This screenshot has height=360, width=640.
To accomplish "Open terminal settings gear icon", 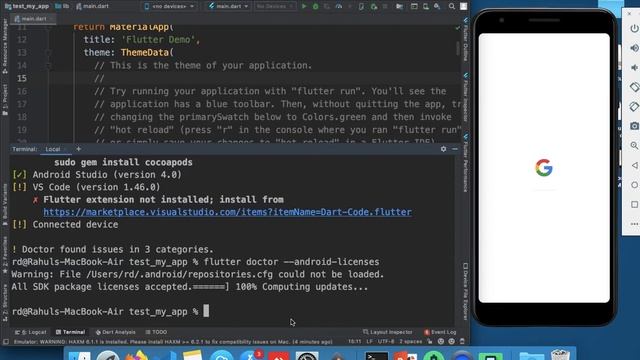I will (443, 149).
